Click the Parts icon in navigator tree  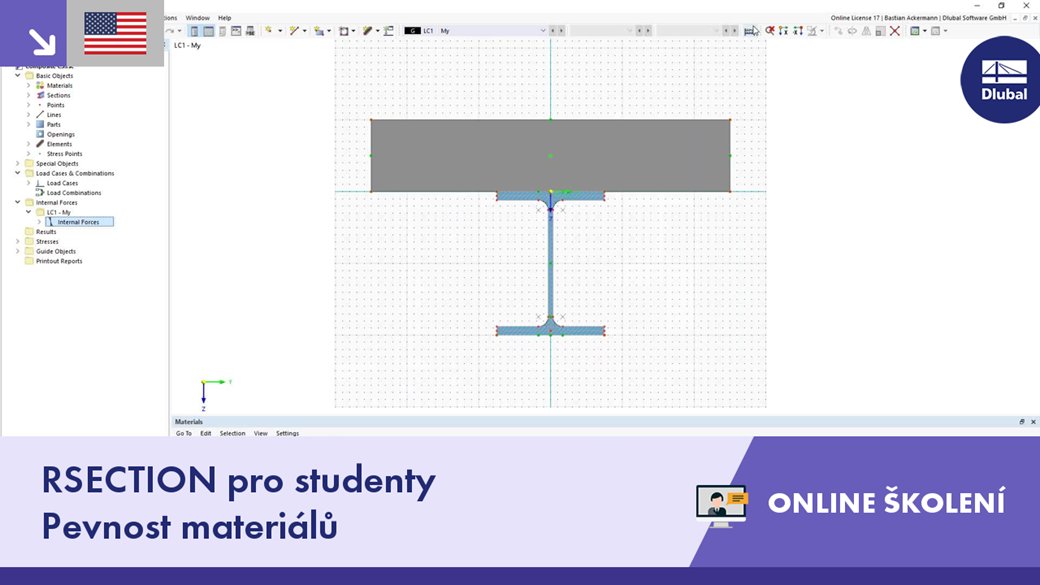click(x=40, y=124)
